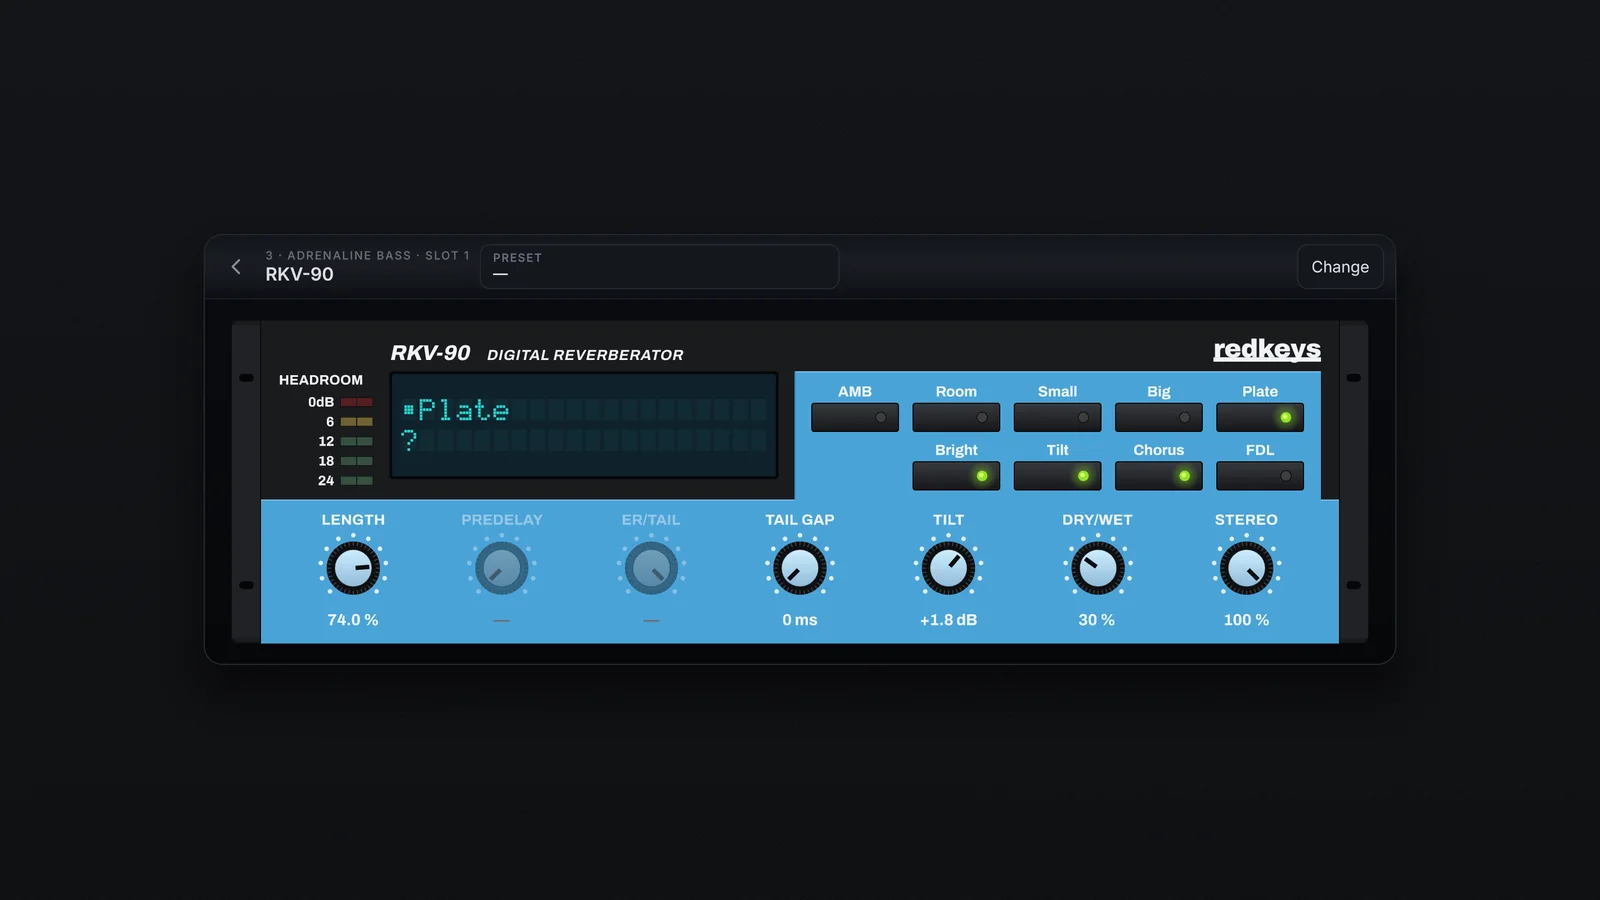
Task: Click the 30 % dry/wet value
Action: [x=1097, y=620]
